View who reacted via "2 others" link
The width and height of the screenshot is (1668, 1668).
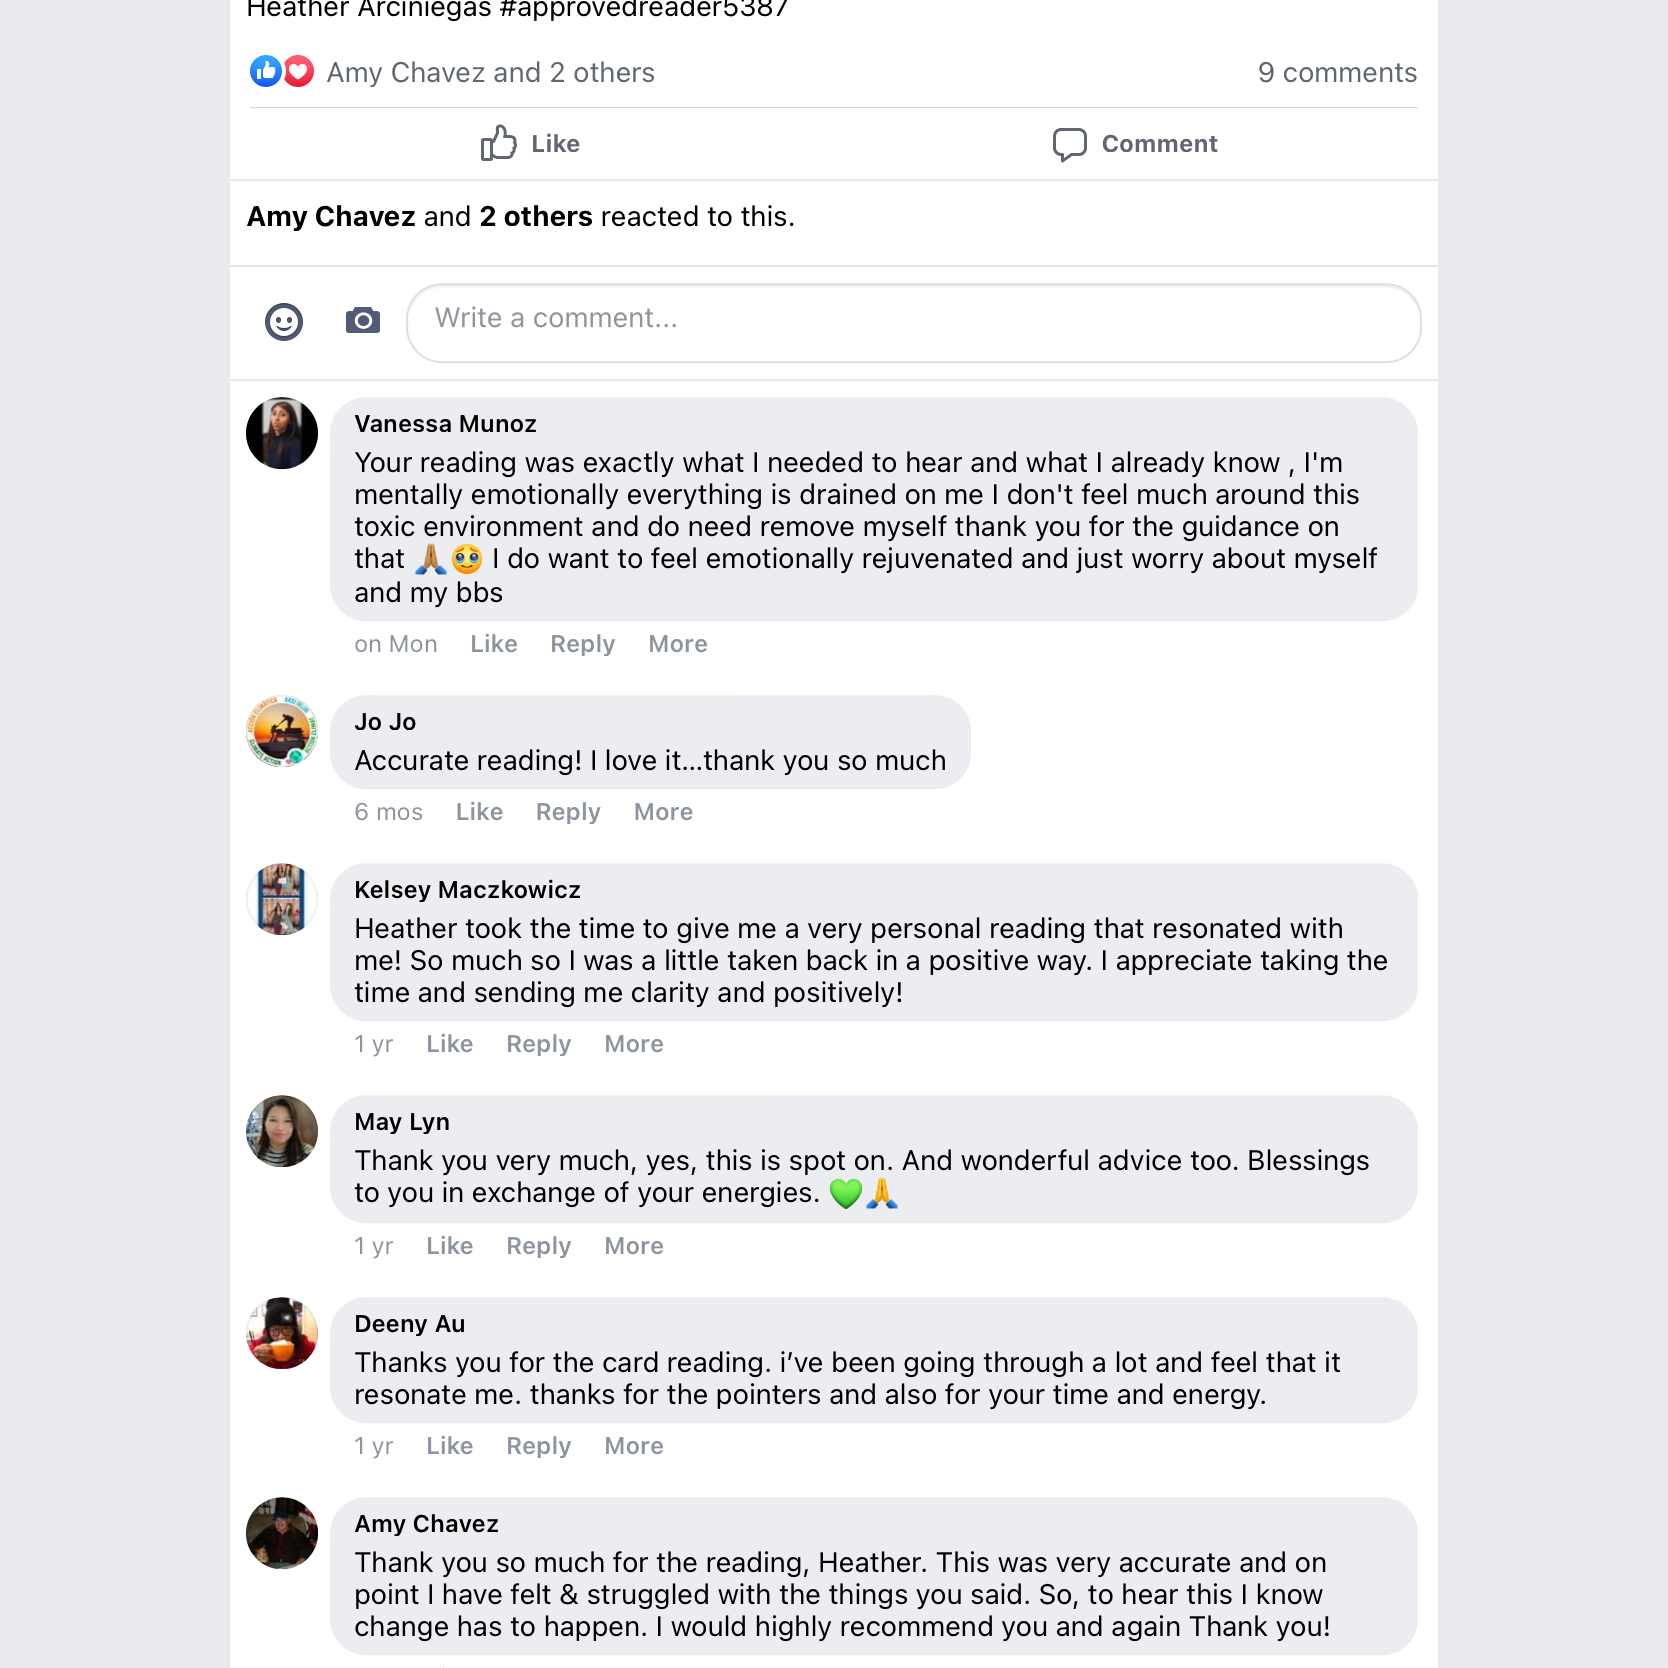pos(536,217)
